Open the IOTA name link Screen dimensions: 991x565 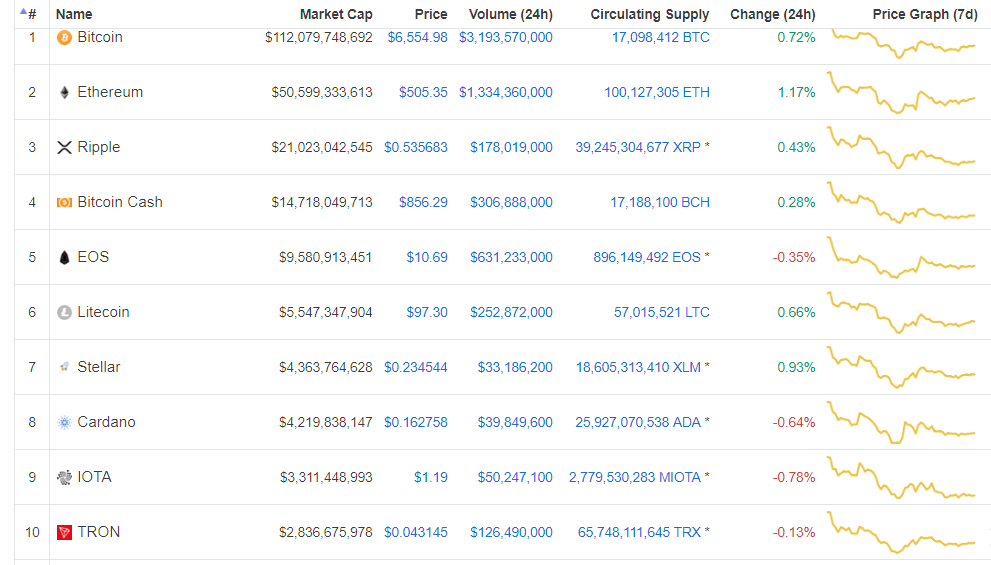tap(94, 477)
